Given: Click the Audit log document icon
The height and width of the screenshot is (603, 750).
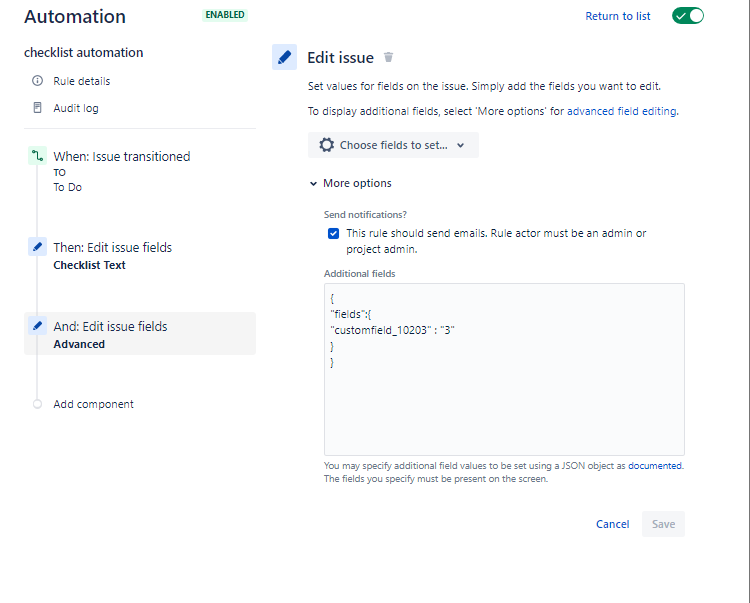Looking at the screenshot, I should 37,108.
